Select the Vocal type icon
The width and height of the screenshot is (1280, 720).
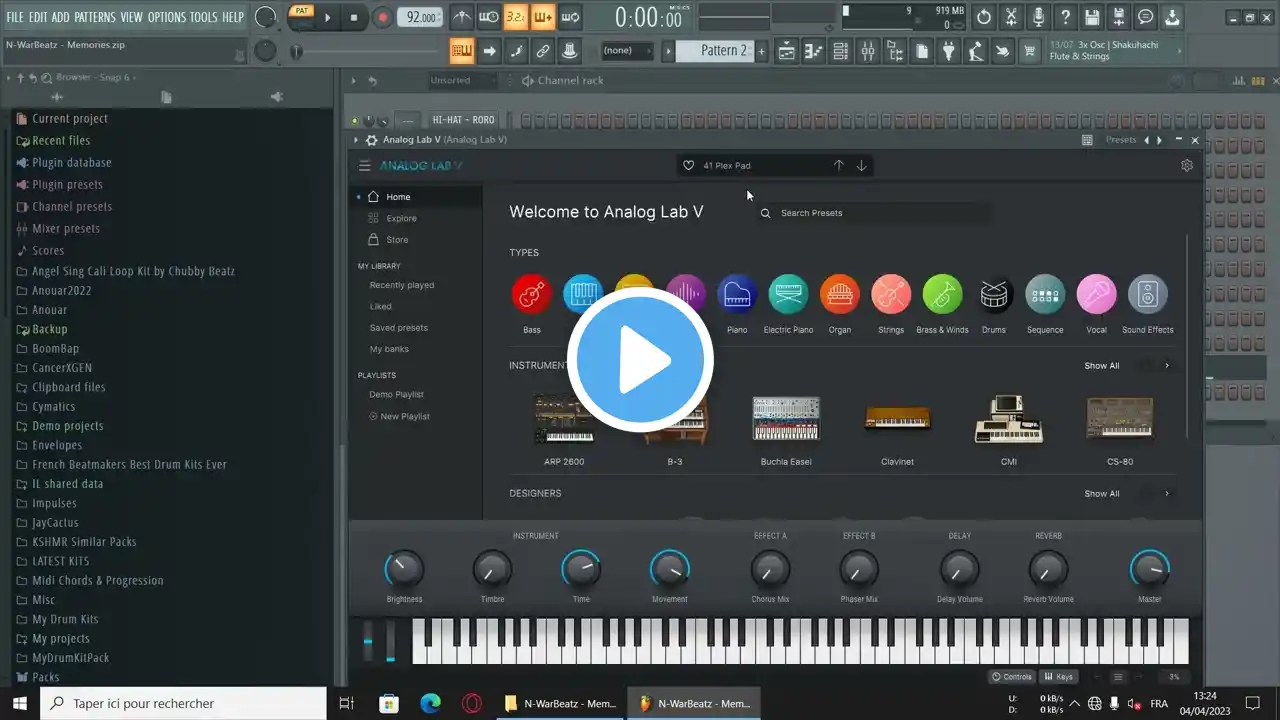(1096, 294)
